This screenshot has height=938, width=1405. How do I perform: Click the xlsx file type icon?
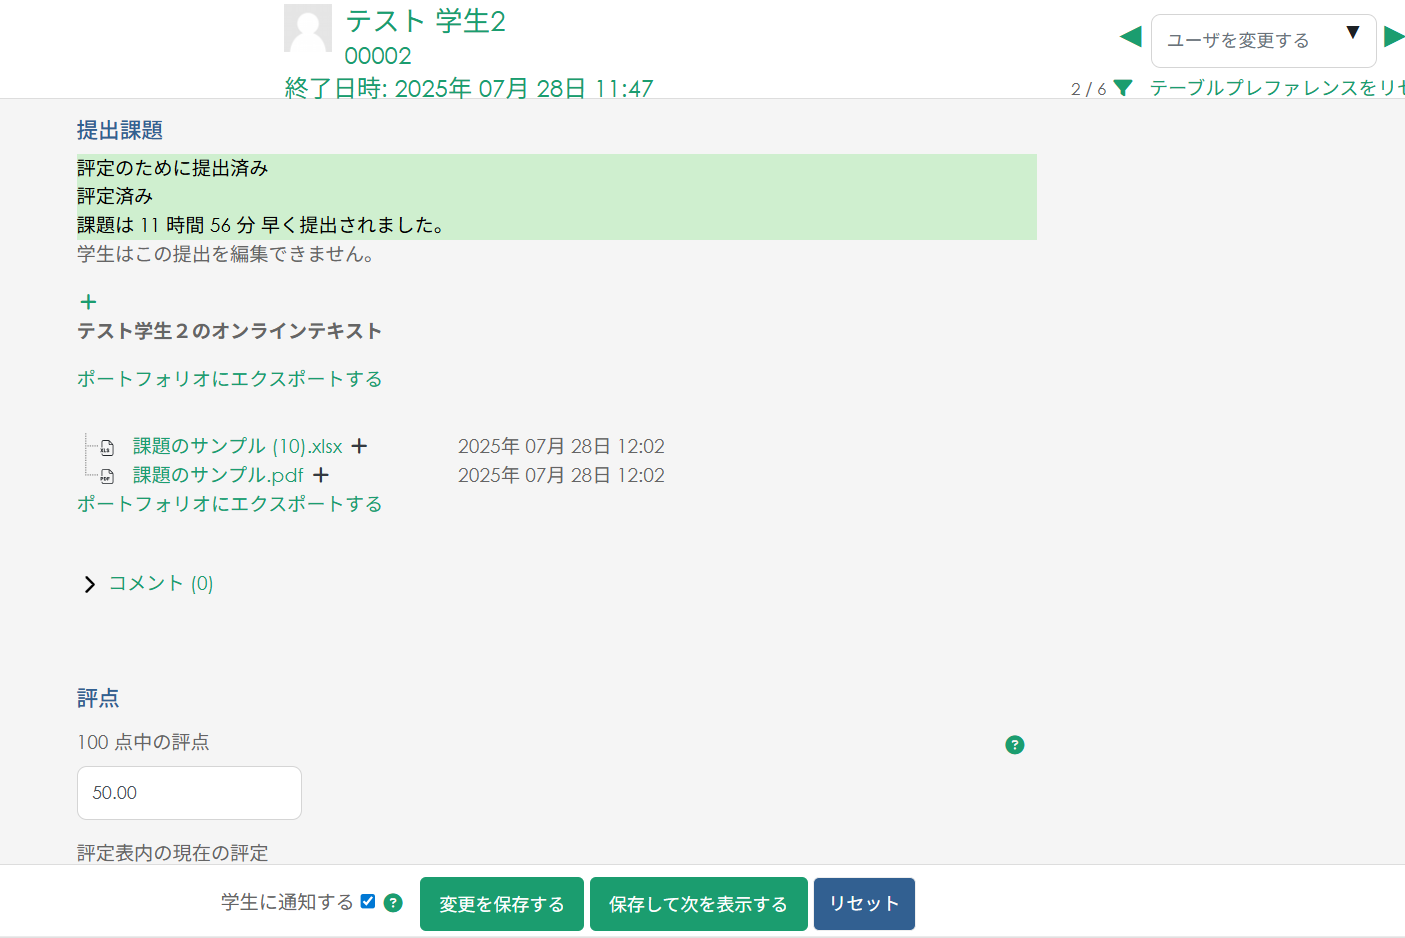pyautogui.click(x=106, y=447)
